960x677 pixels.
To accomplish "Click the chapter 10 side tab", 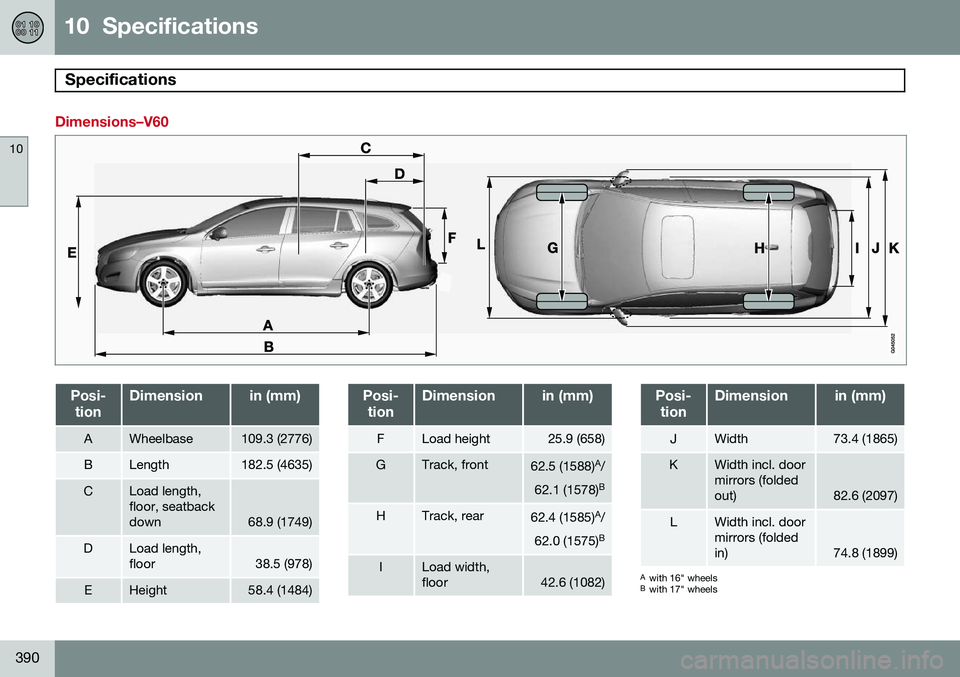I will (x=14, y=171).
